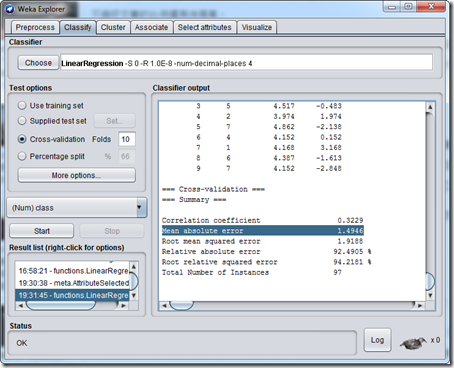Image resolution: width=454 pixels, height=368 pixels.
Task: Click the LinearRegression classifier options field
Action: tap(246, 63)
